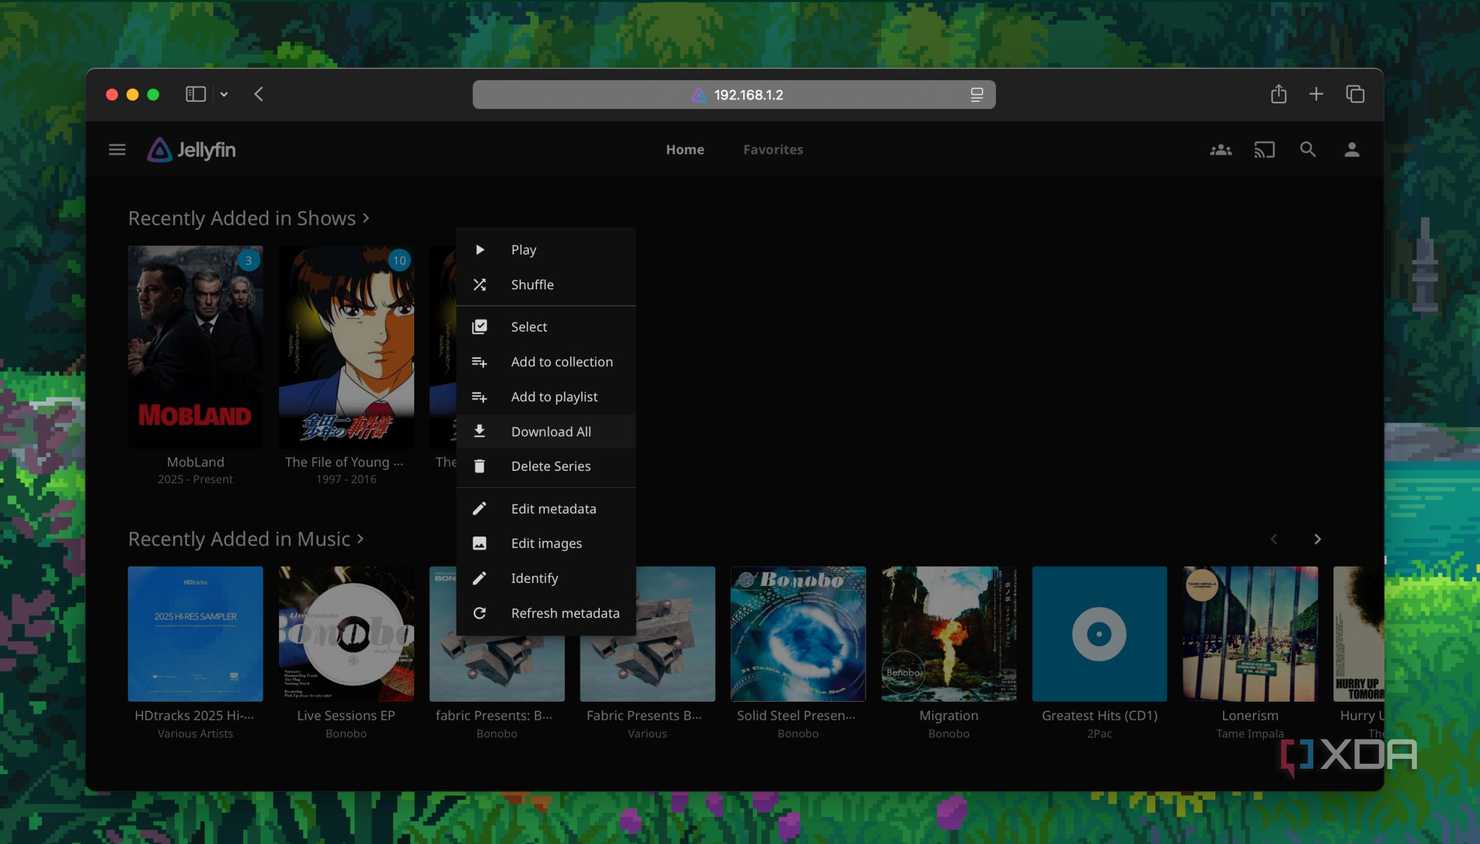1480x844 pixels.
Task: Open the SyncPlay group icon
Action: click(x=1221, y=150)
